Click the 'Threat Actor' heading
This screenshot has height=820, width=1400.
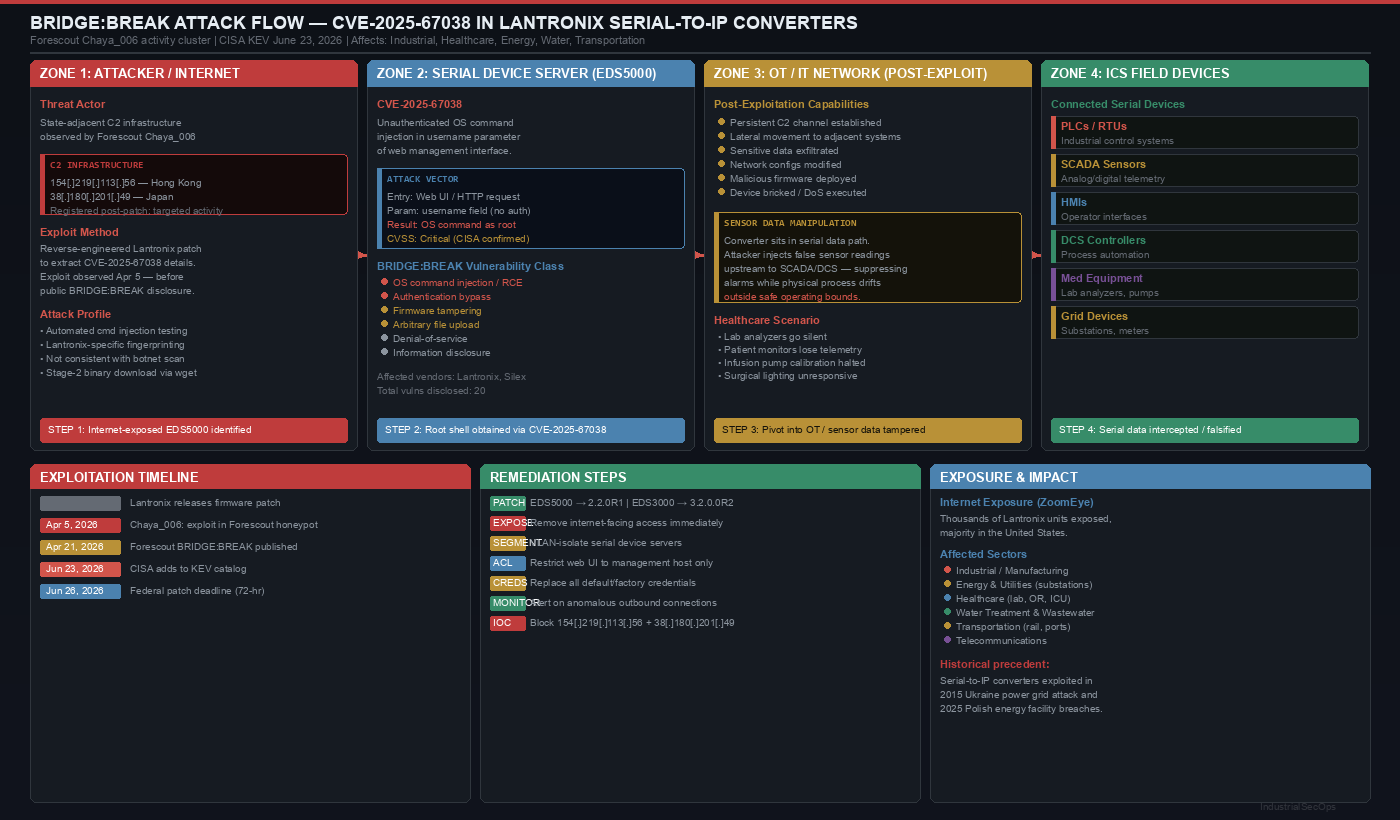72,104
